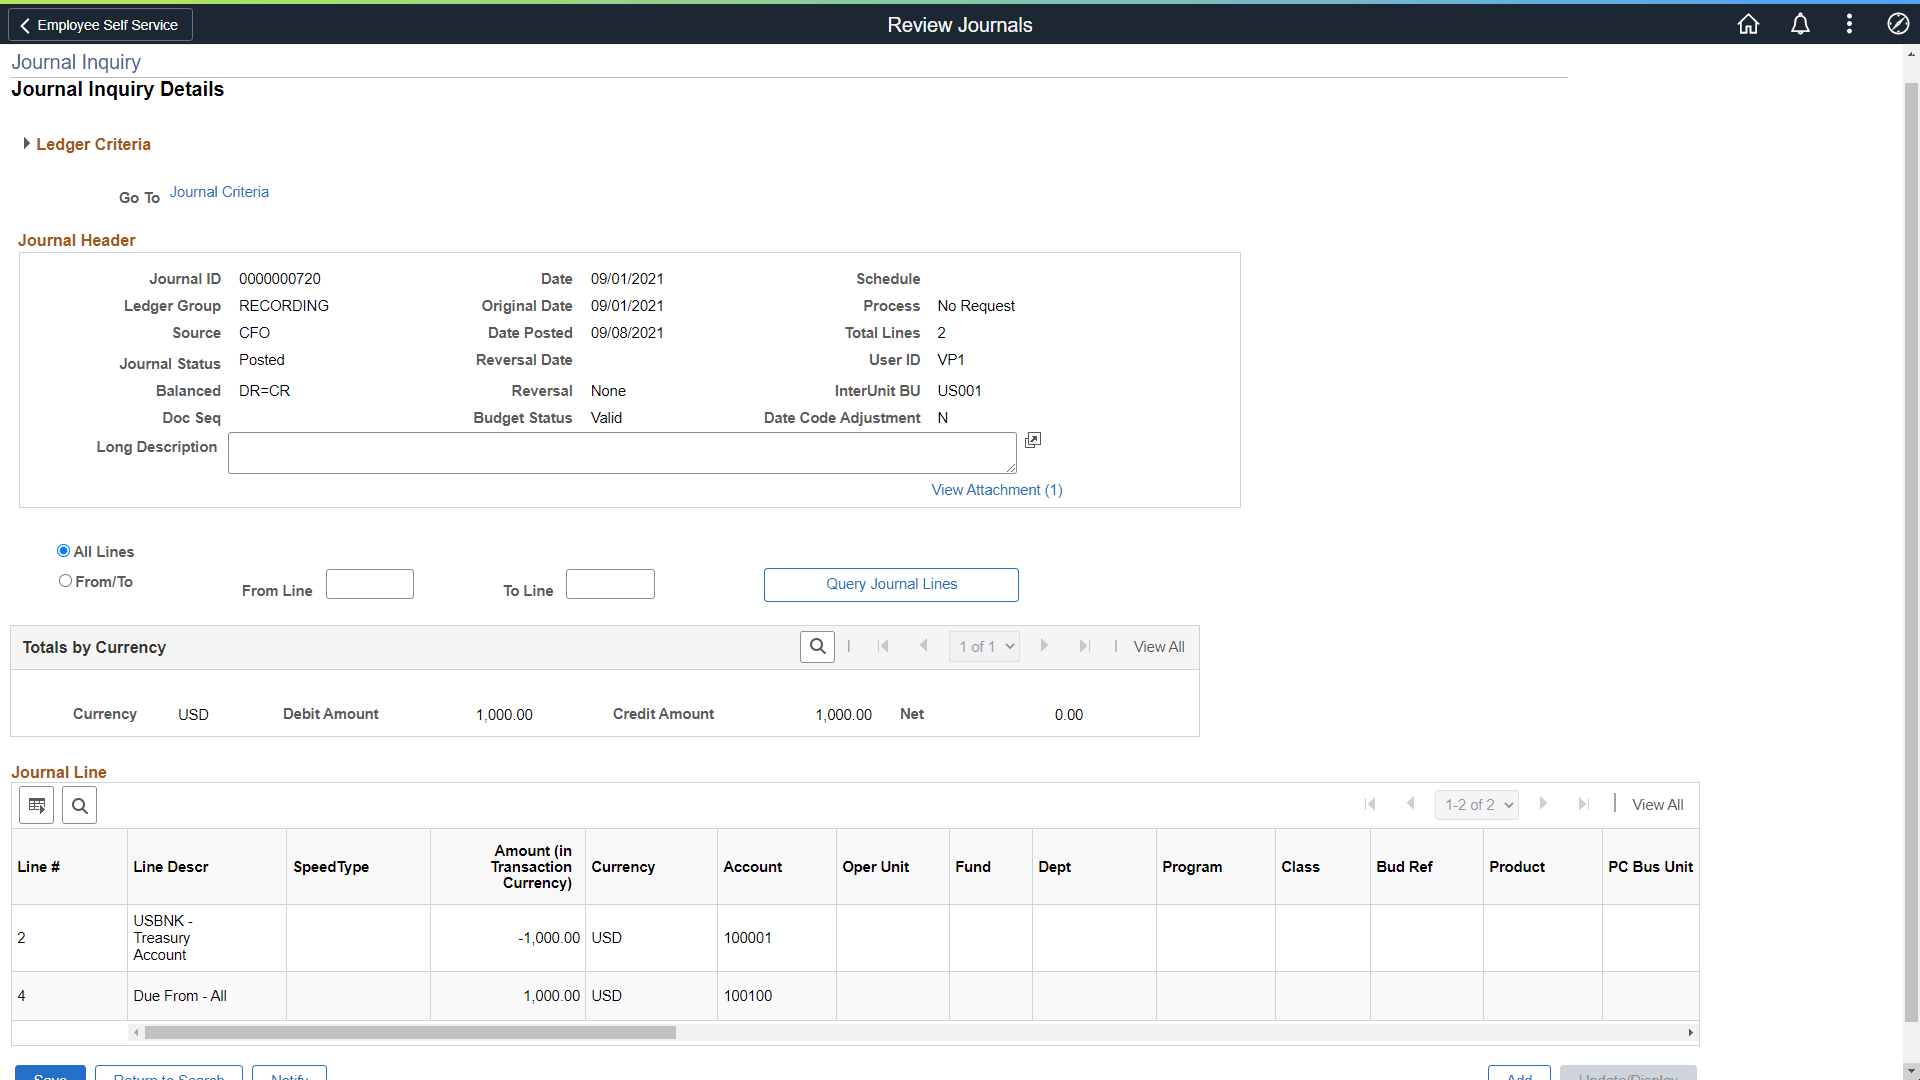
Task: Click the Journal Line horizontal scrollbar
Action: click(410, 1032)
